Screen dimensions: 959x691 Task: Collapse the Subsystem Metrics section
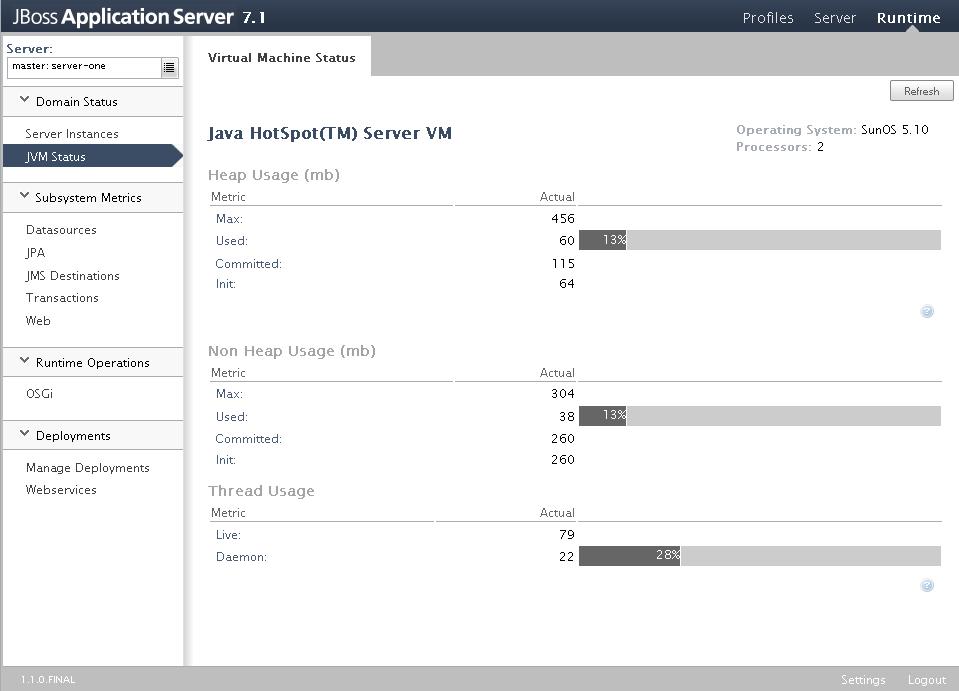coord(24,196)
